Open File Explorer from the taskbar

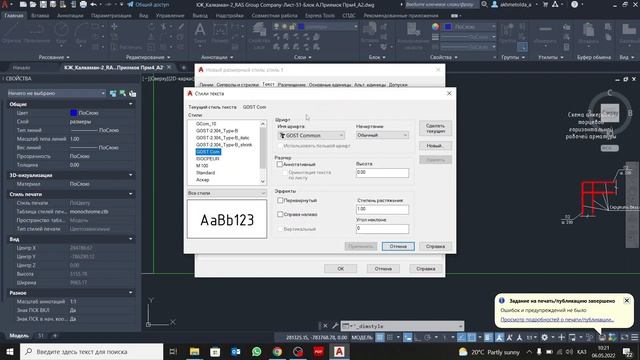[x=195, y=351]
